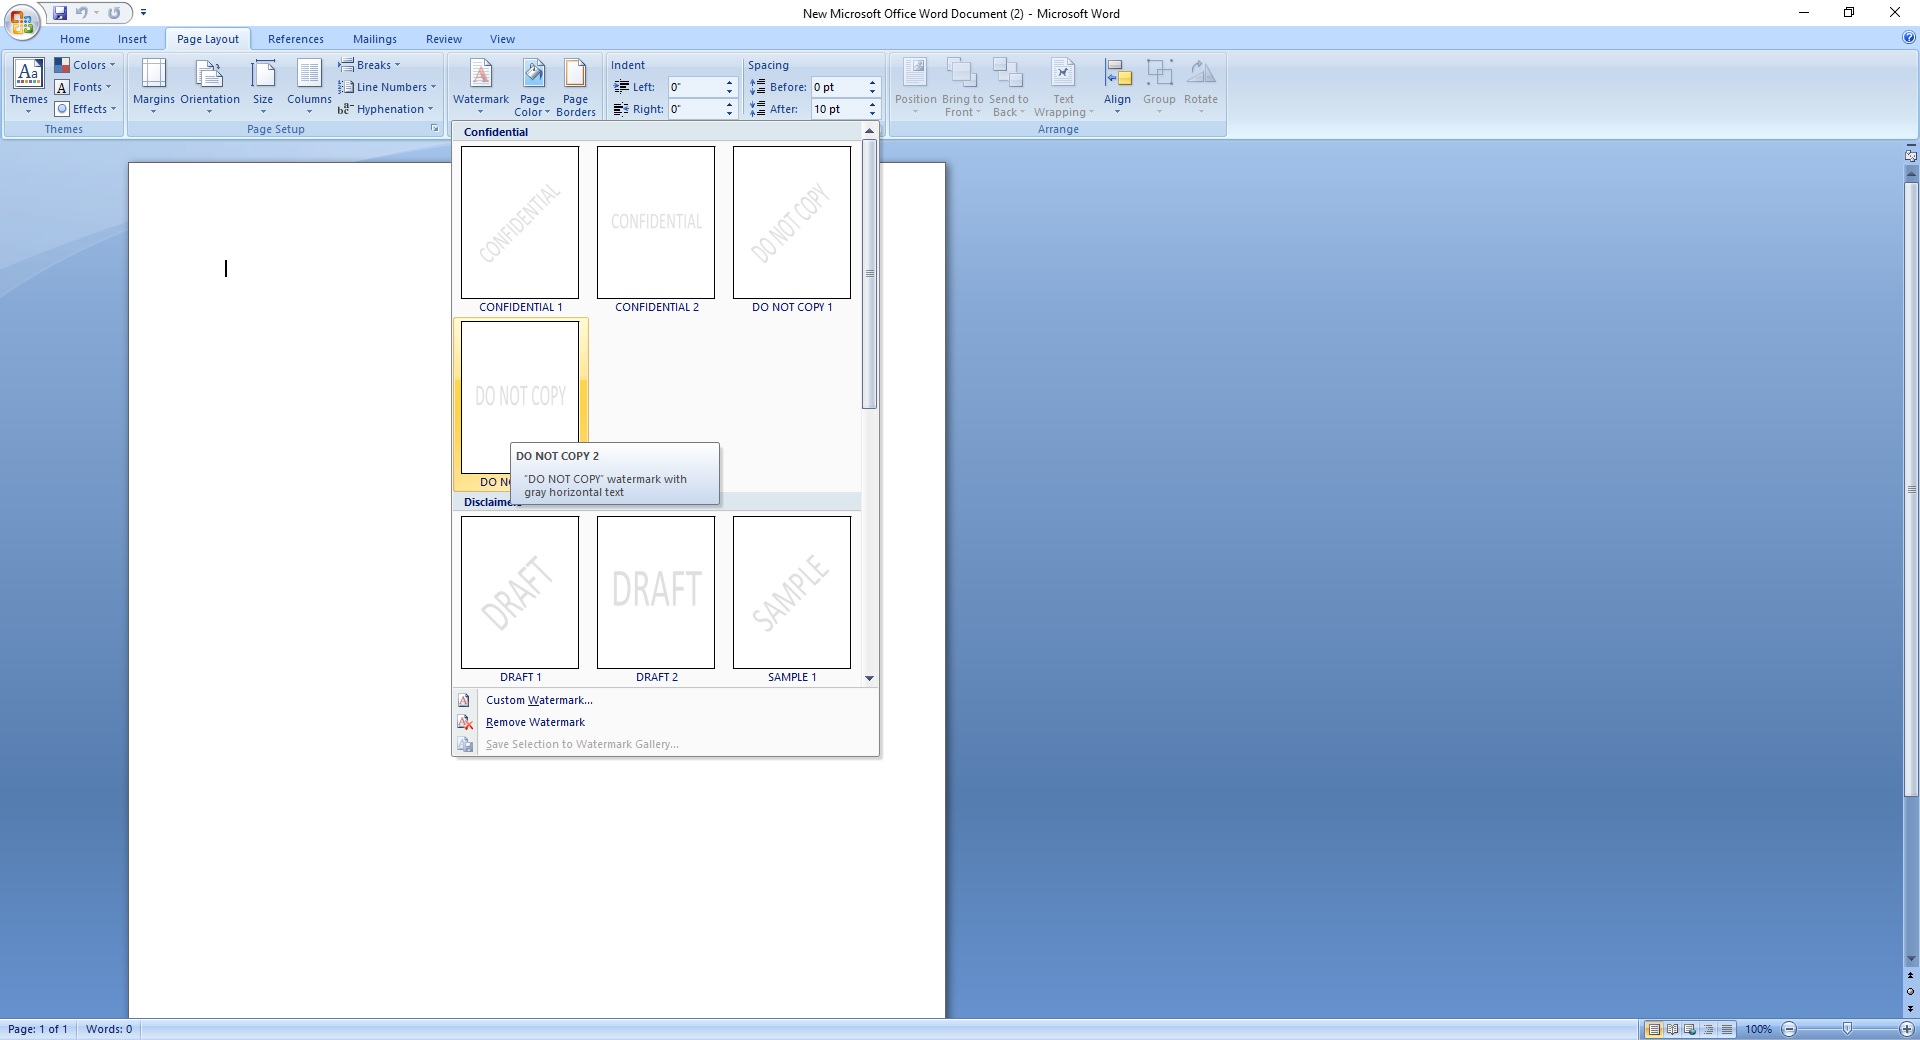
Task: Switch to the References tab
Action: click(x=295, y=39)
